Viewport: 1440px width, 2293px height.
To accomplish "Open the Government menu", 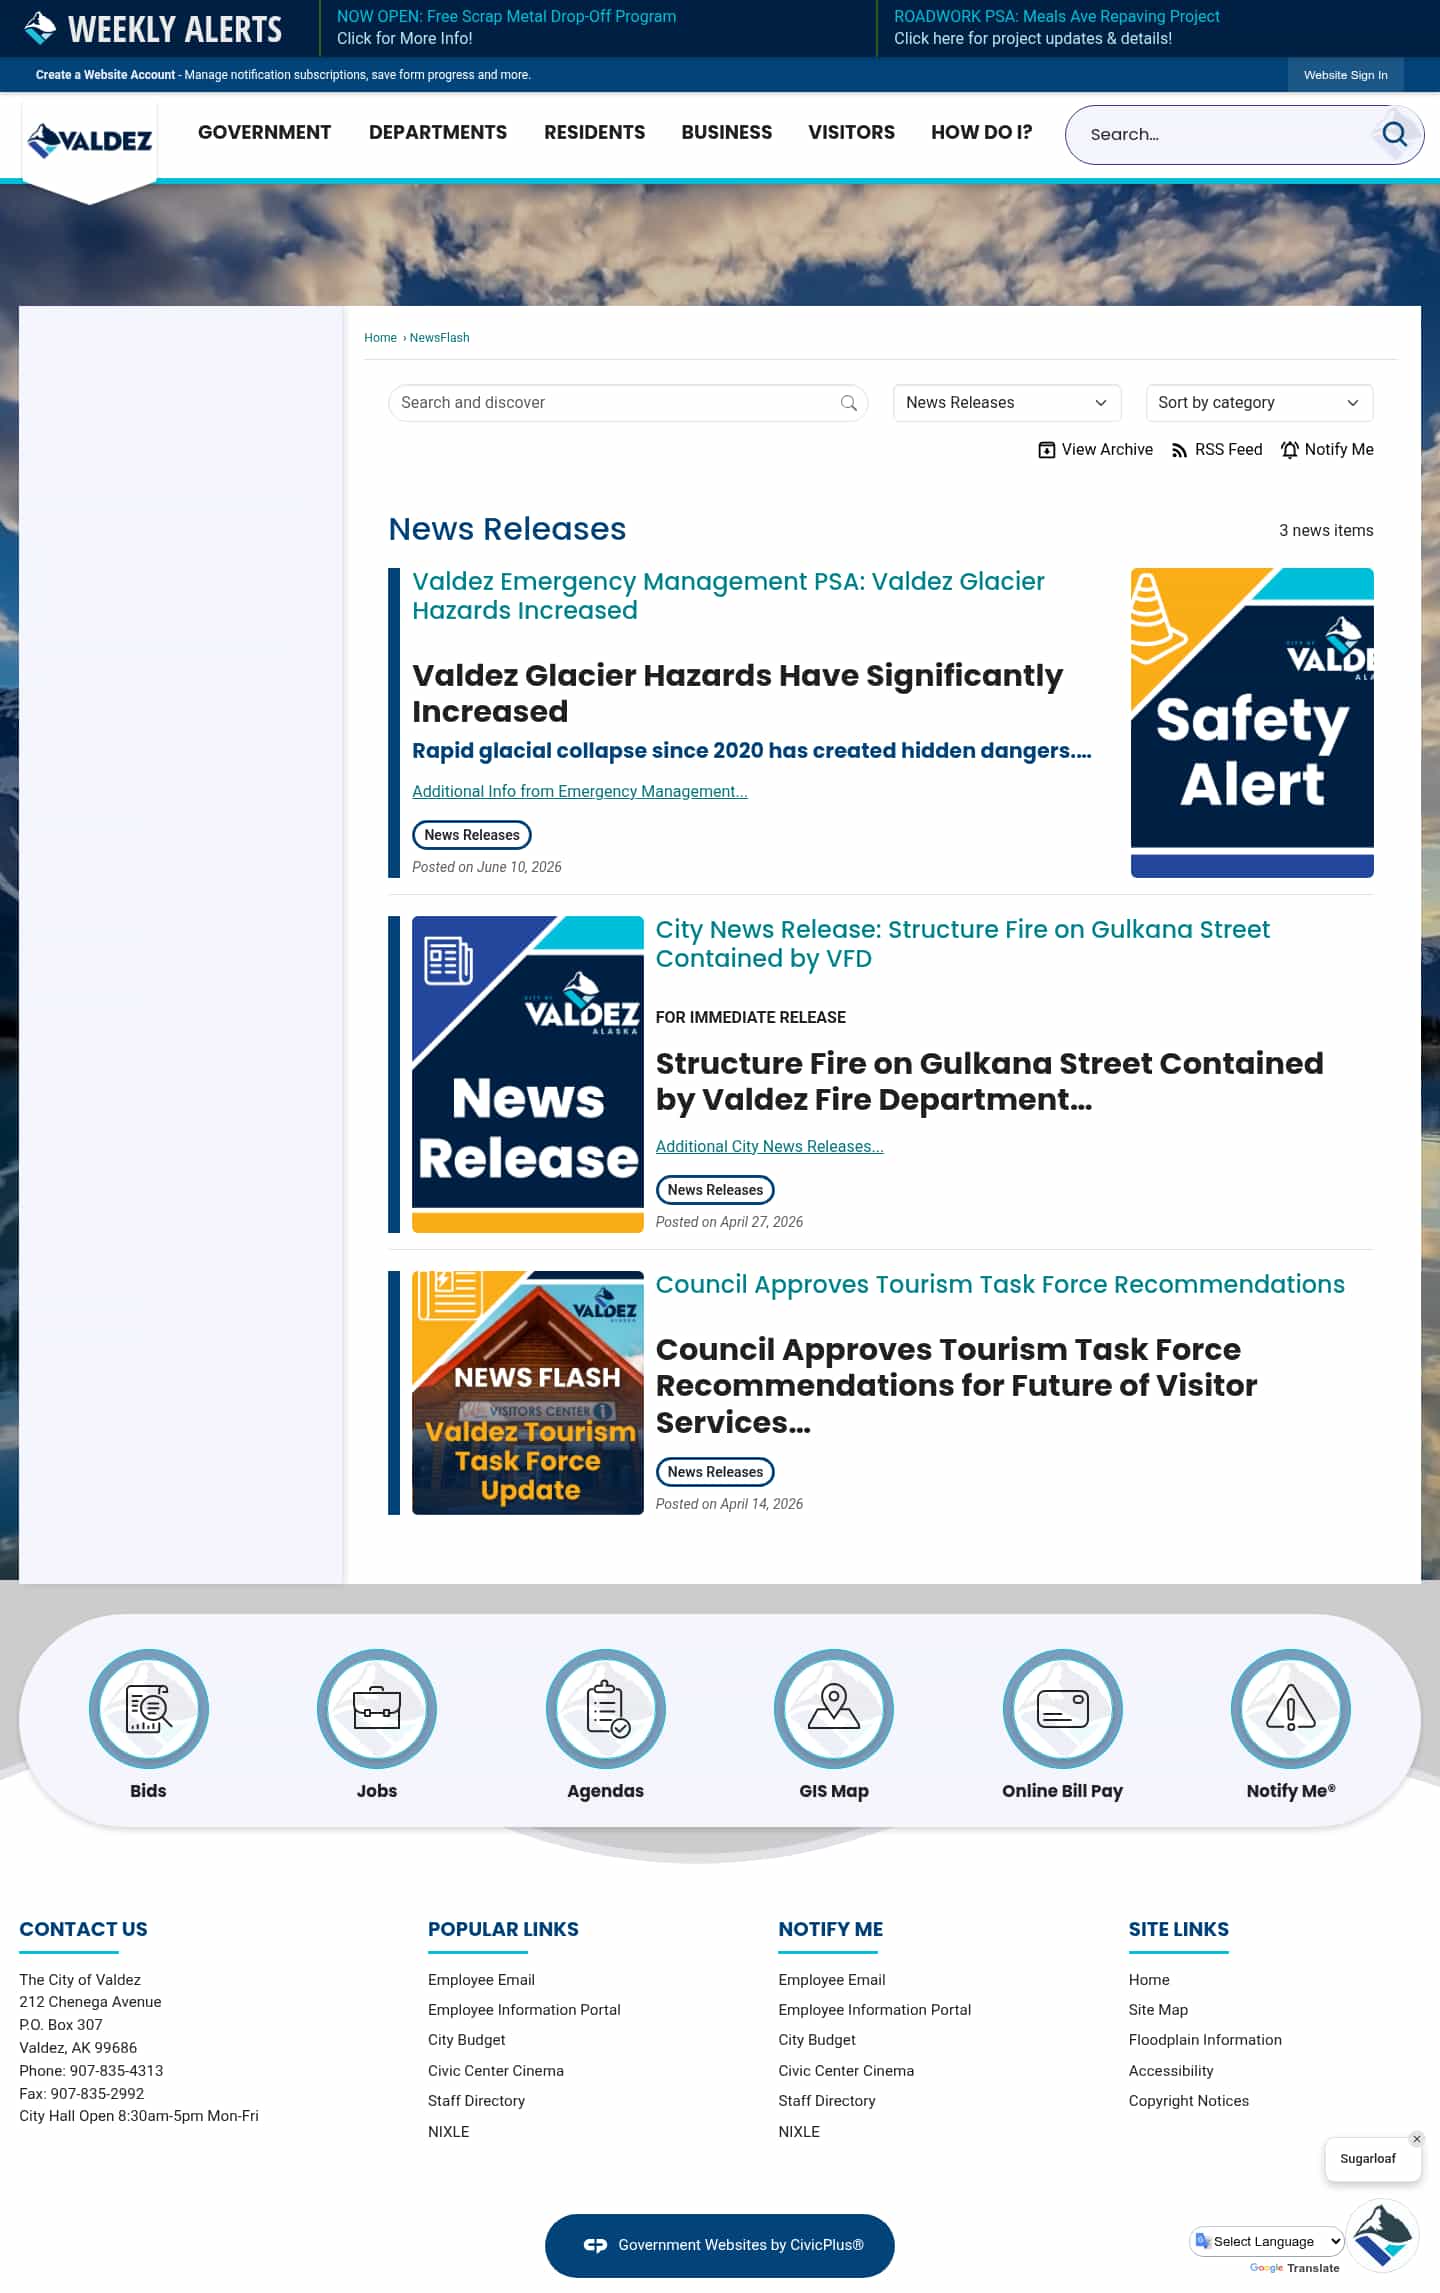I will point(264,132).
